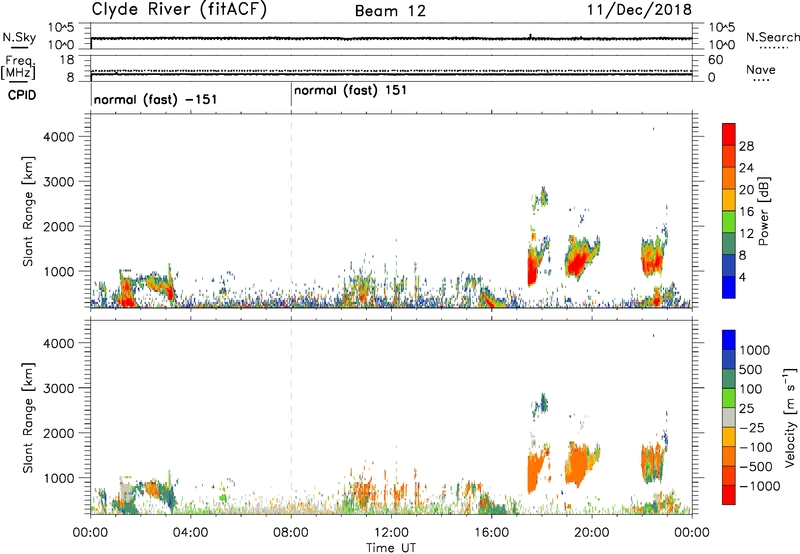
Task: Click the '4000' range tick in the power panel
Action: tap(58, 137)
